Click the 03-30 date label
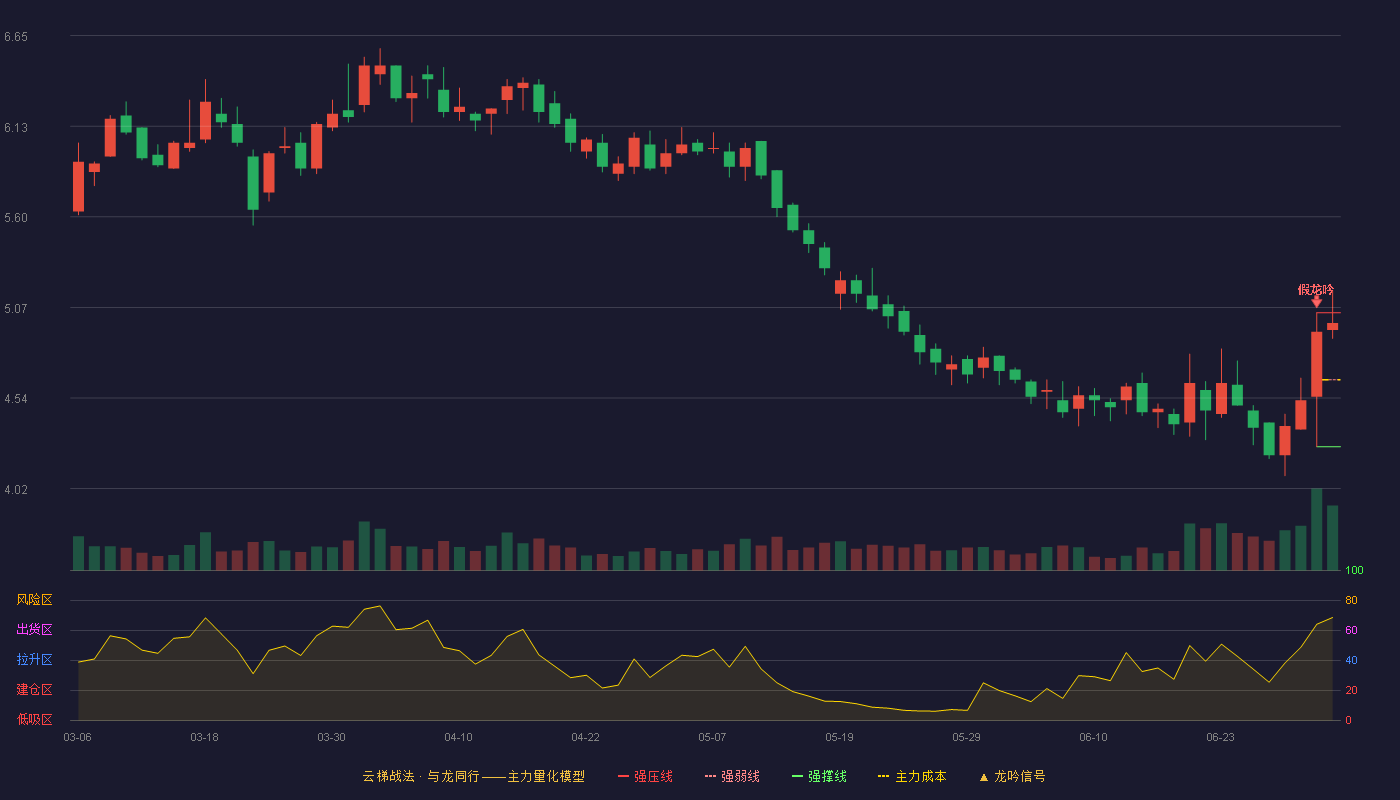Screen dimensions: 1400x800 pyautogui.click(x=331, y=737)
